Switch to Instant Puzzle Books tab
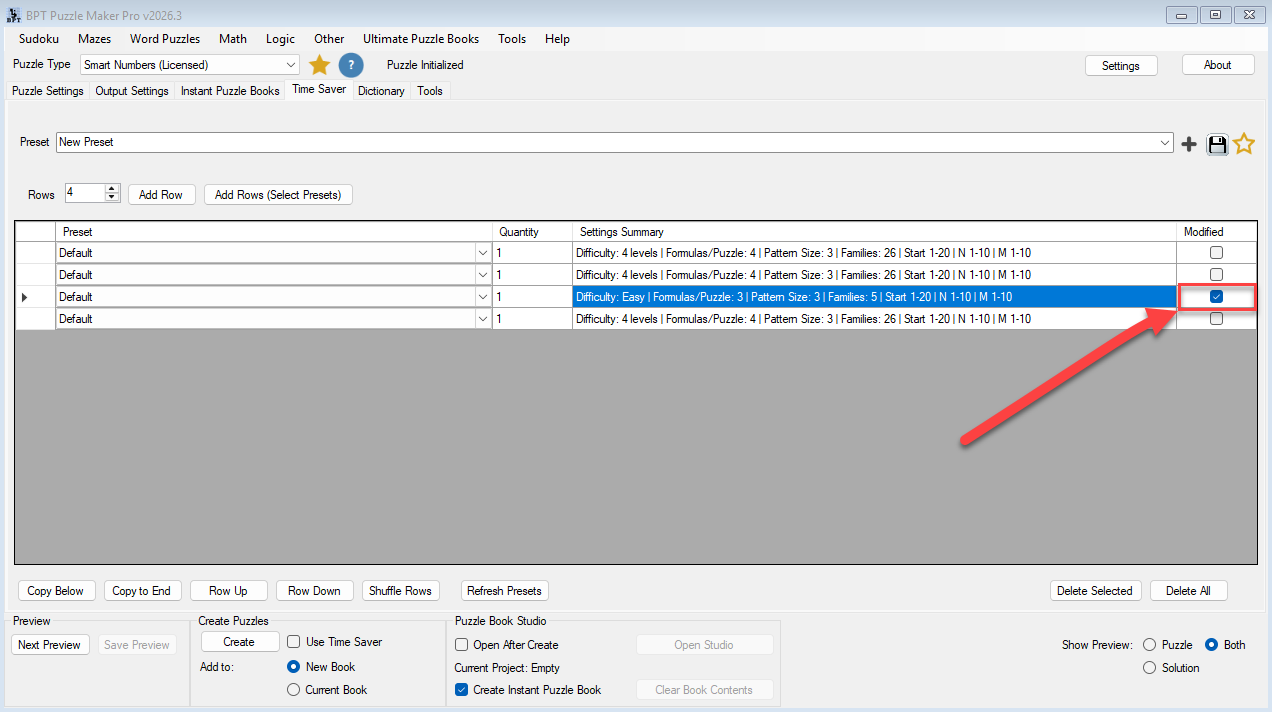Image resolution: width=1272 pixels, height=712 pixels. click(230, 91)
